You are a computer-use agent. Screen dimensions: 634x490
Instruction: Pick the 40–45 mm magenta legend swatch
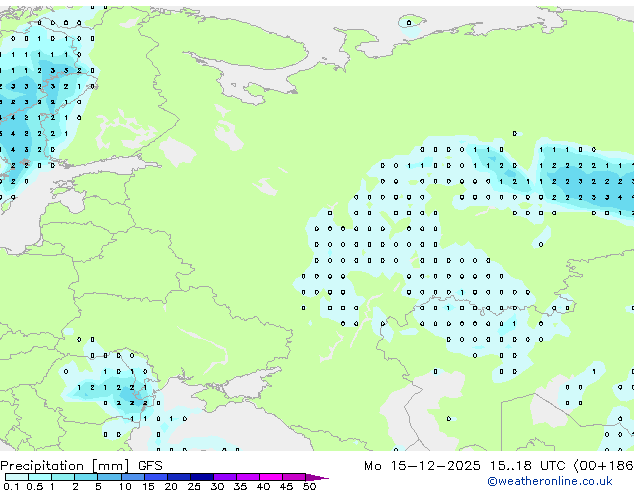tap(271, 477)
